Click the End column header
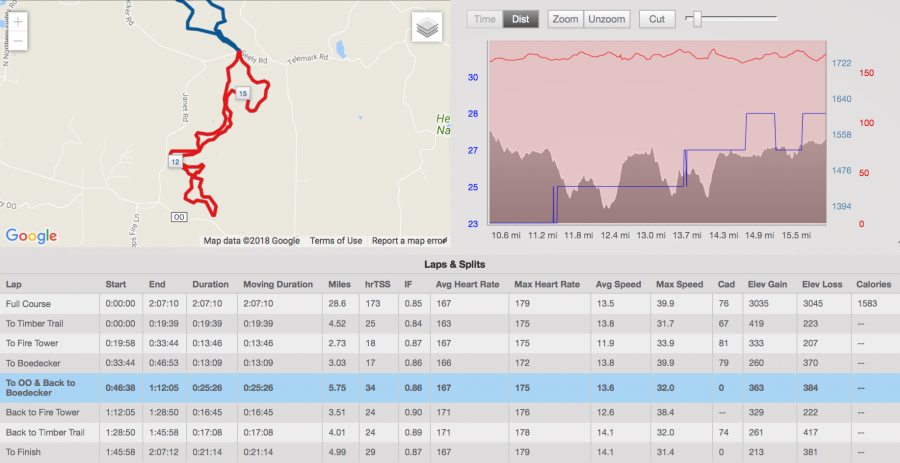 157,284
